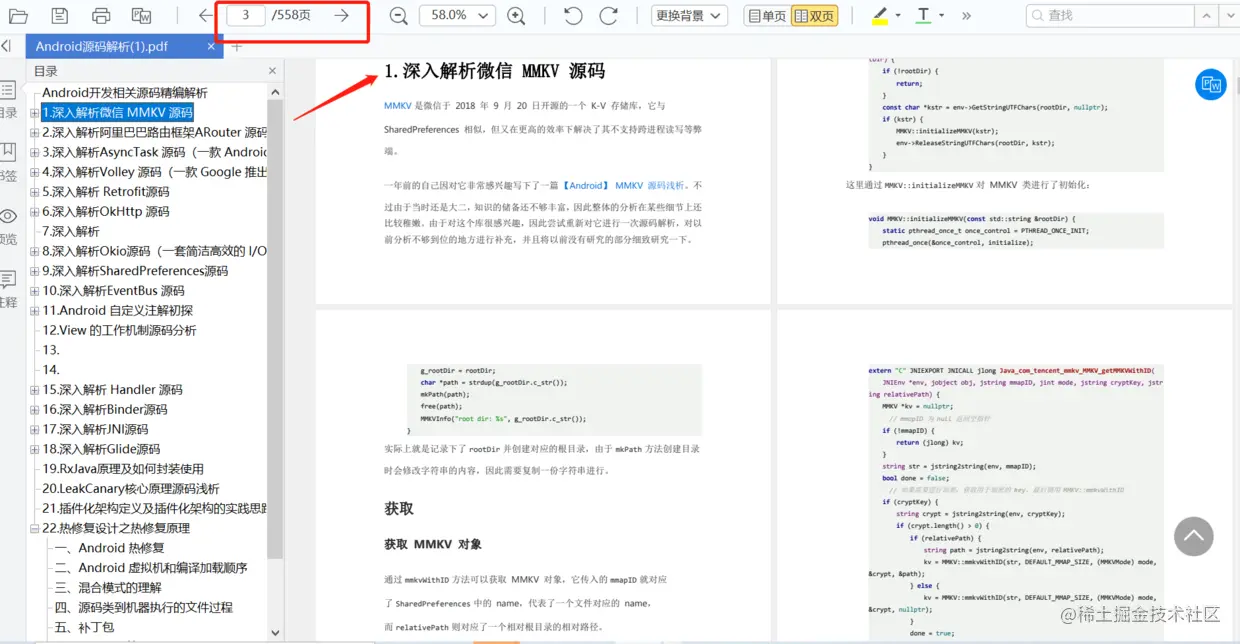The image size is (1240, 644).
Task: Click the green text underline tool icon
Action: point(923,16)
